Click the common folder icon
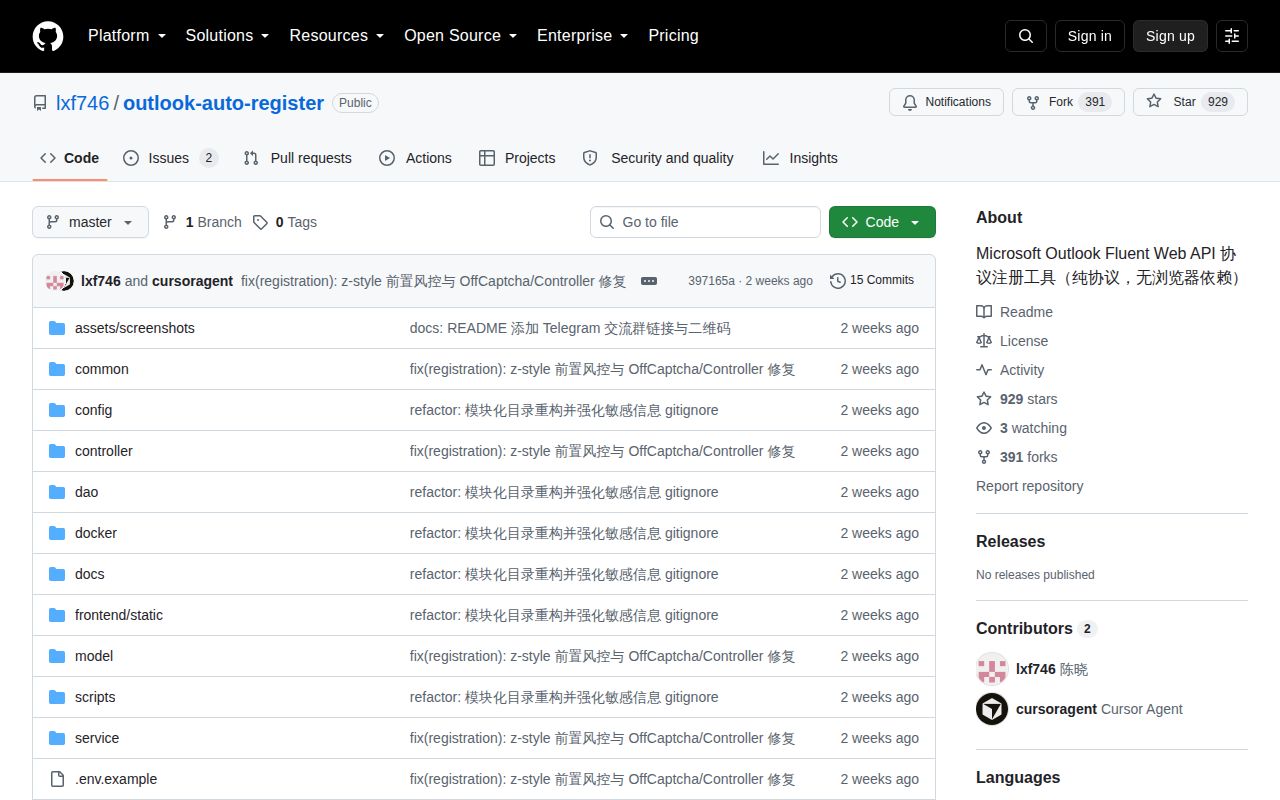 (x=57, y=369)
